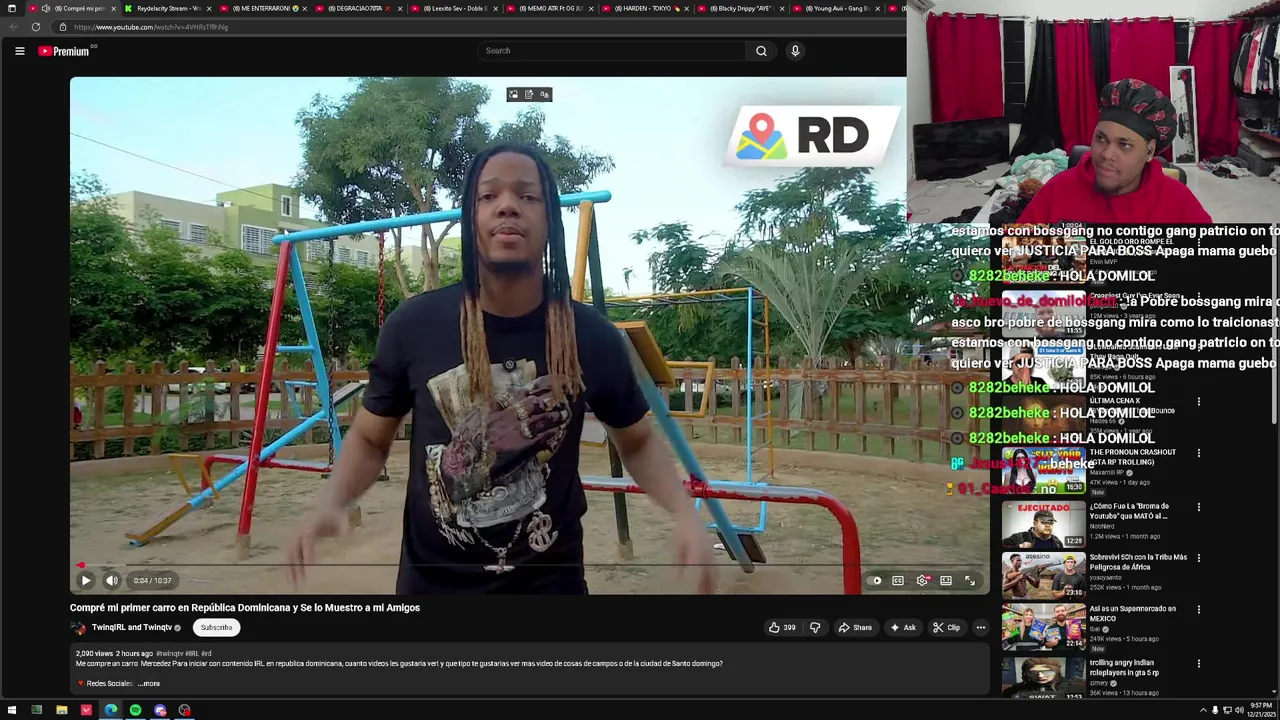Open the taskbar clock showing 9:57 PM
The height and width of the screenshot is (720, 1280).
(1261, 710)
